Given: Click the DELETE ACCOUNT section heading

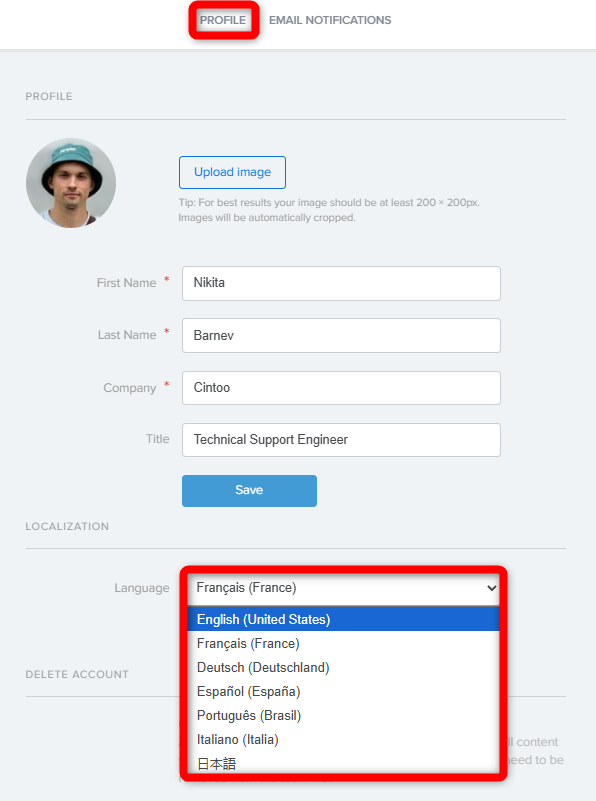Looking at the screenshot, I should click(77, 674).
